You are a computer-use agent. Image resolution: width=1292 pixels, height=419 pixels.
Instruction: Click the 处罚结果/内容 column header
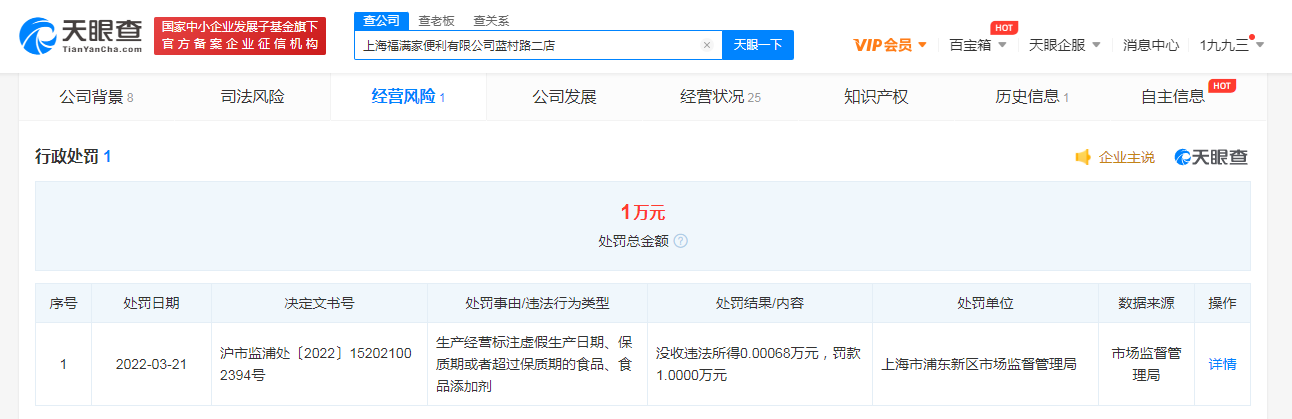pos(759,303)
